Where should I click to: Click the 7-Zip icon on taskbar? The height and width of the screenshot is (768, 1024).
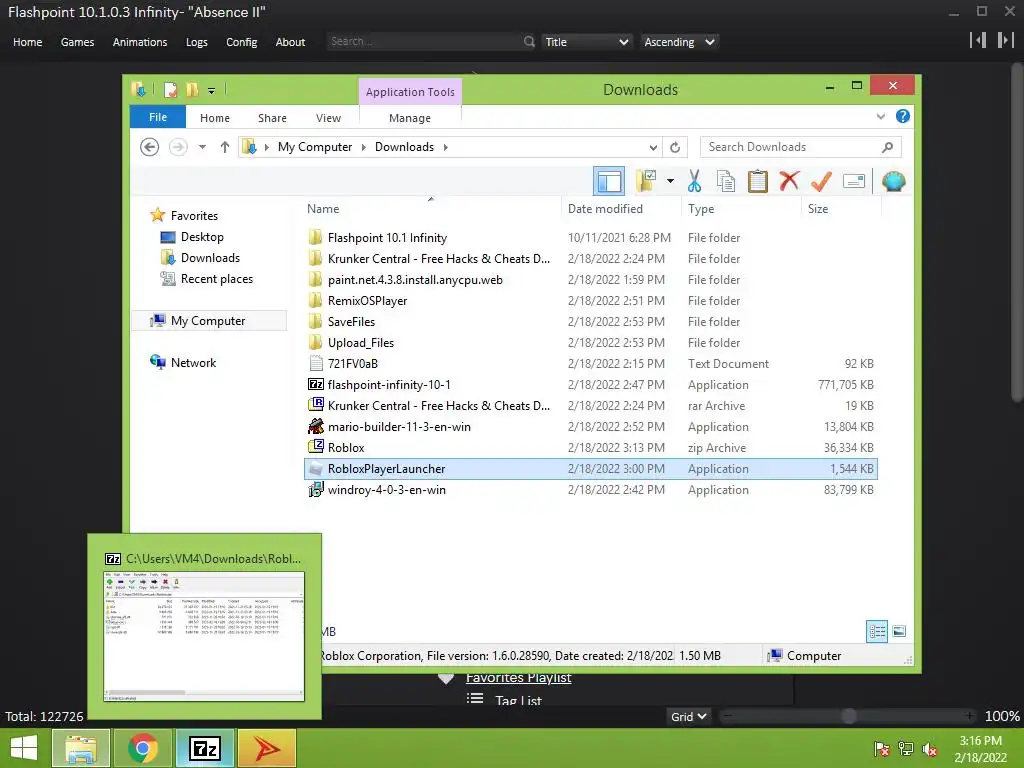pyautogui.click(x=204, y=748)
